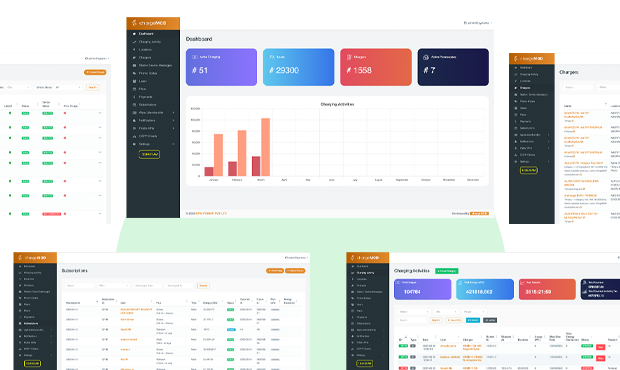The height and width of the screenshot is (370, 620).
Task: Click the Promo Codes icon in center sidebar
Action: coord(134,73)
